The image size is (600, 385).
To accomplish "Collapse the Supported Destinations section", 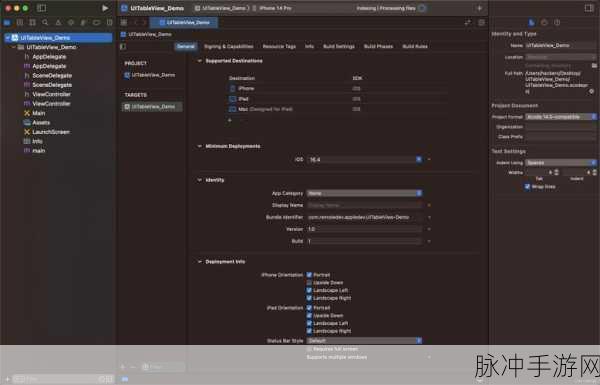I will pos(199,61).
